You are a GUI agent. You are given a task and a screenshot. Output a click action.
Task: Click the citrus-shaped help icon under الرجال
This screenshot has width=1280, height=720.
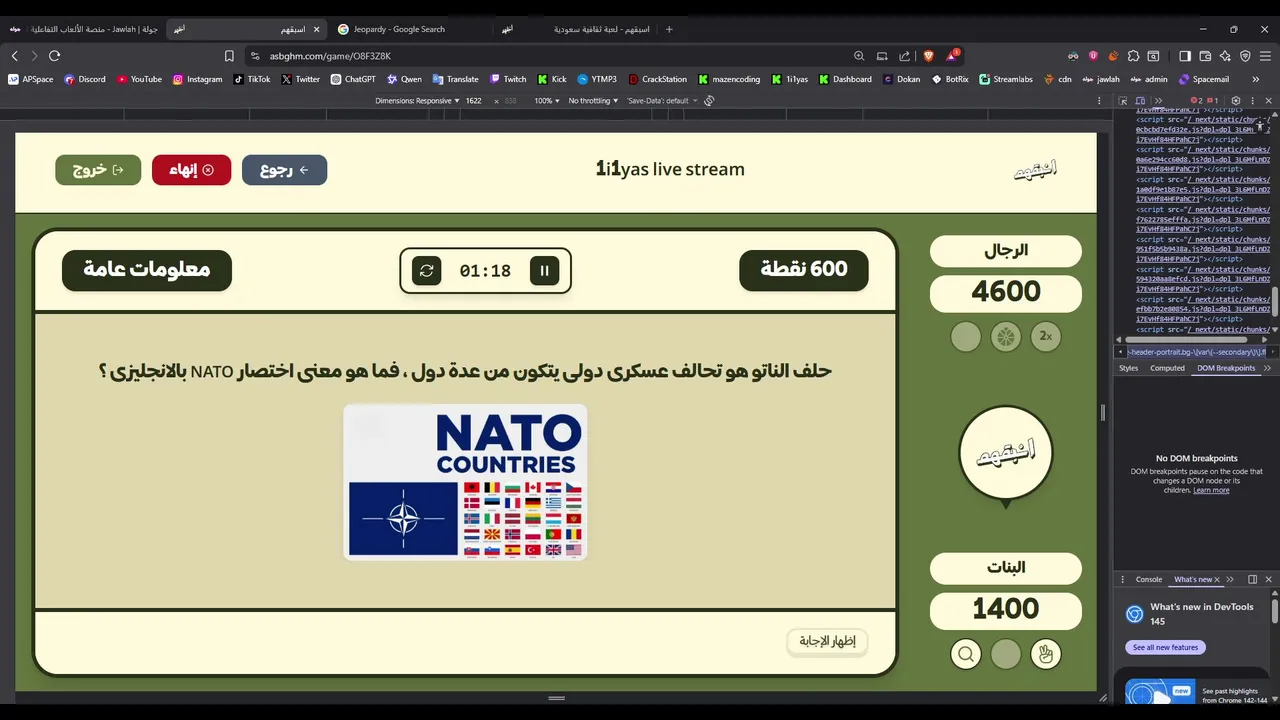1006,336
